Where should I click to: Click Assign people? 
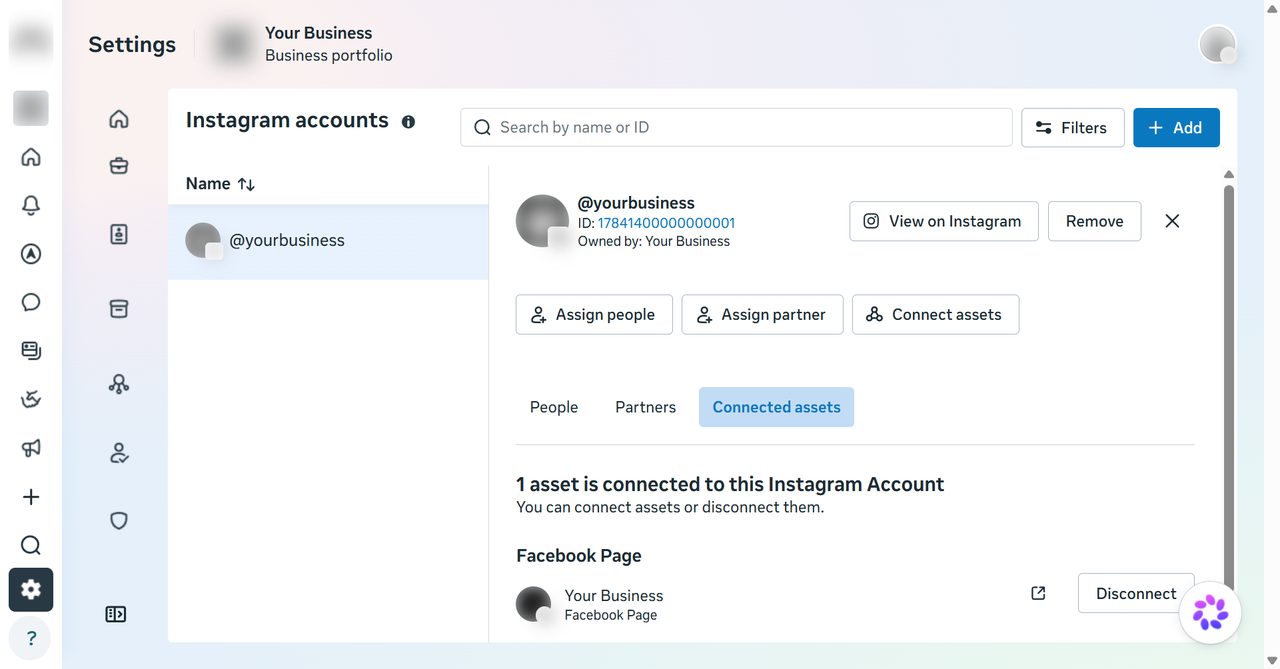594,314
